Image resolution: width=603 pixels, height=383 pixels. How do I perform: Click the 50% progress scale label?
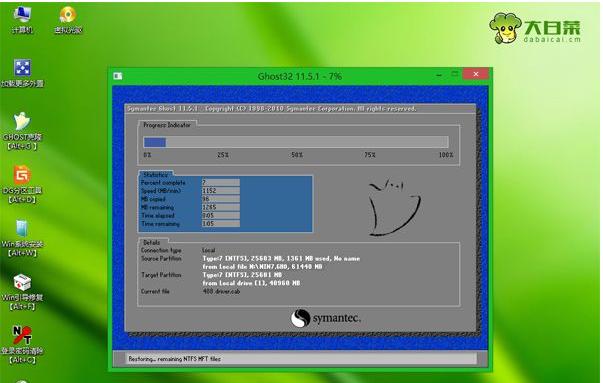(x=297, y=155)
